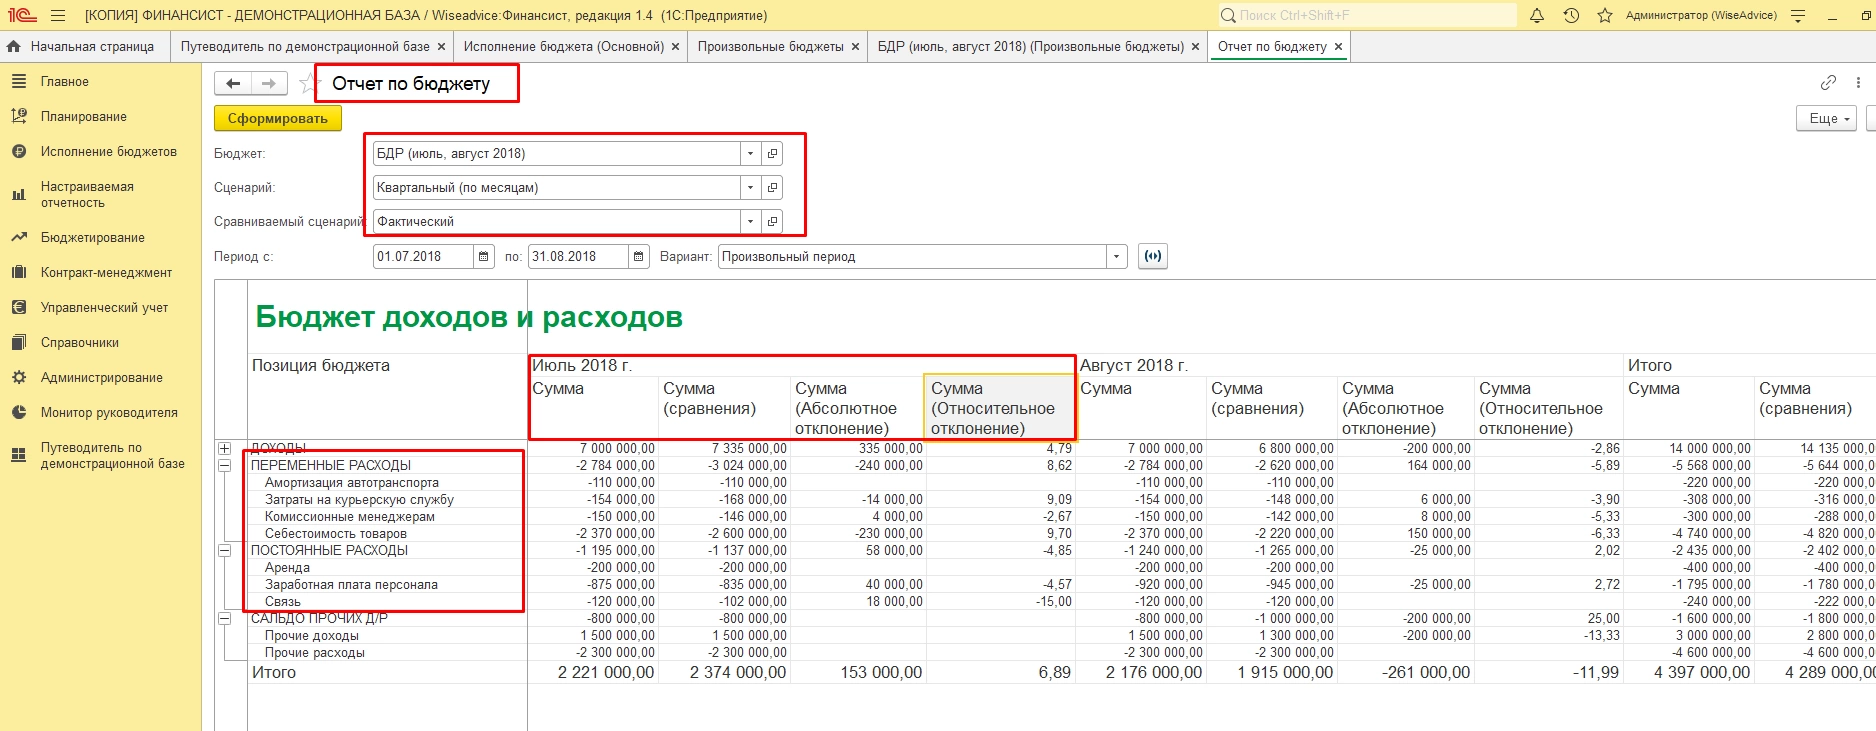Click the Сформировать button
Viewport: 1876px width, 731px height.
coord(277,118)
